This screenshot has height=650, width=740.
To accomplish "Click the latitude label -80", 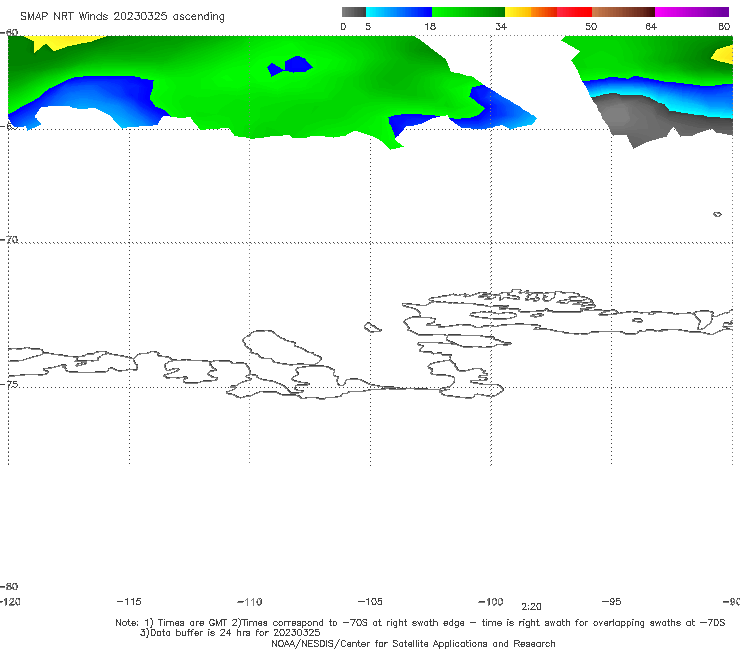I will point(9,587).
